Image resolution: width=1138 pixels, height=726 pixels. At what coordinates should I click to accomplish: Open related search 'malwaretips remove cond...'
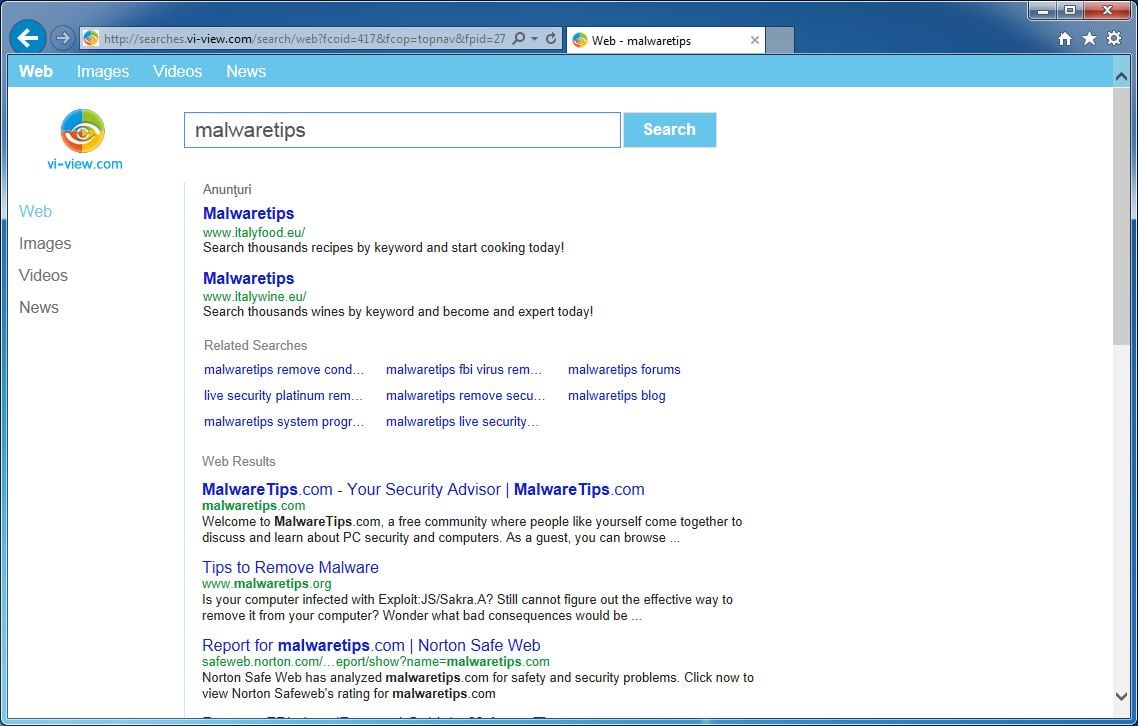pyautogui.click(x=284, y=370)
